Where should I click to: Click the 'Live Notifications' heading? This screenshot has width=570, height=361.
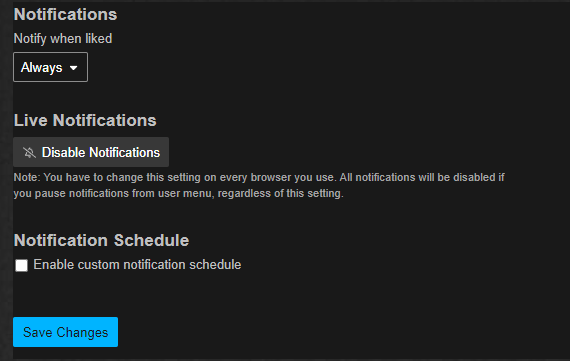tap(85, 120)
